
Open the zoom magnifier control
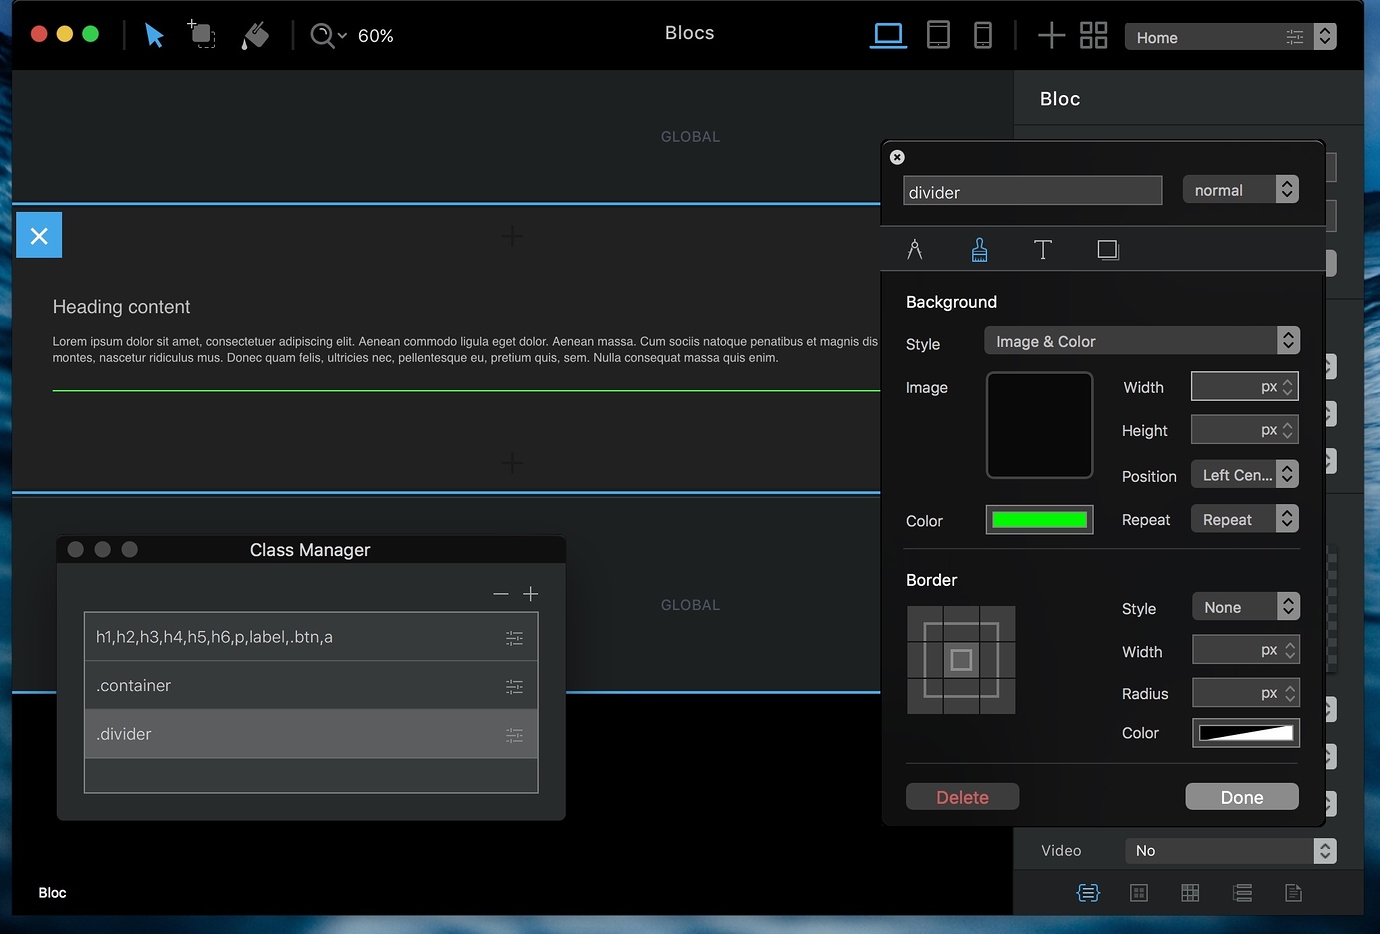point(325,35)
